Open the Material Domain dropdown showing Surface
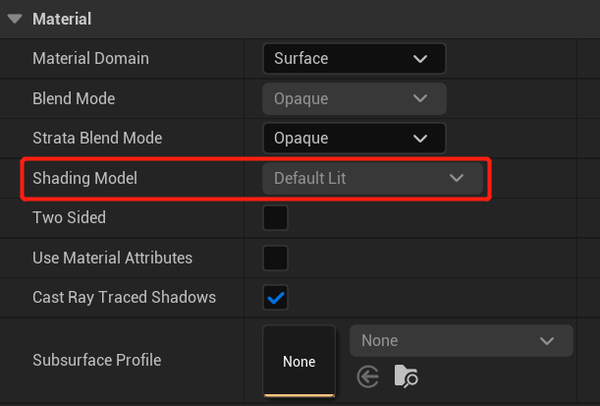The height and width of the screenshot is (406, 600). pos(353,59)
